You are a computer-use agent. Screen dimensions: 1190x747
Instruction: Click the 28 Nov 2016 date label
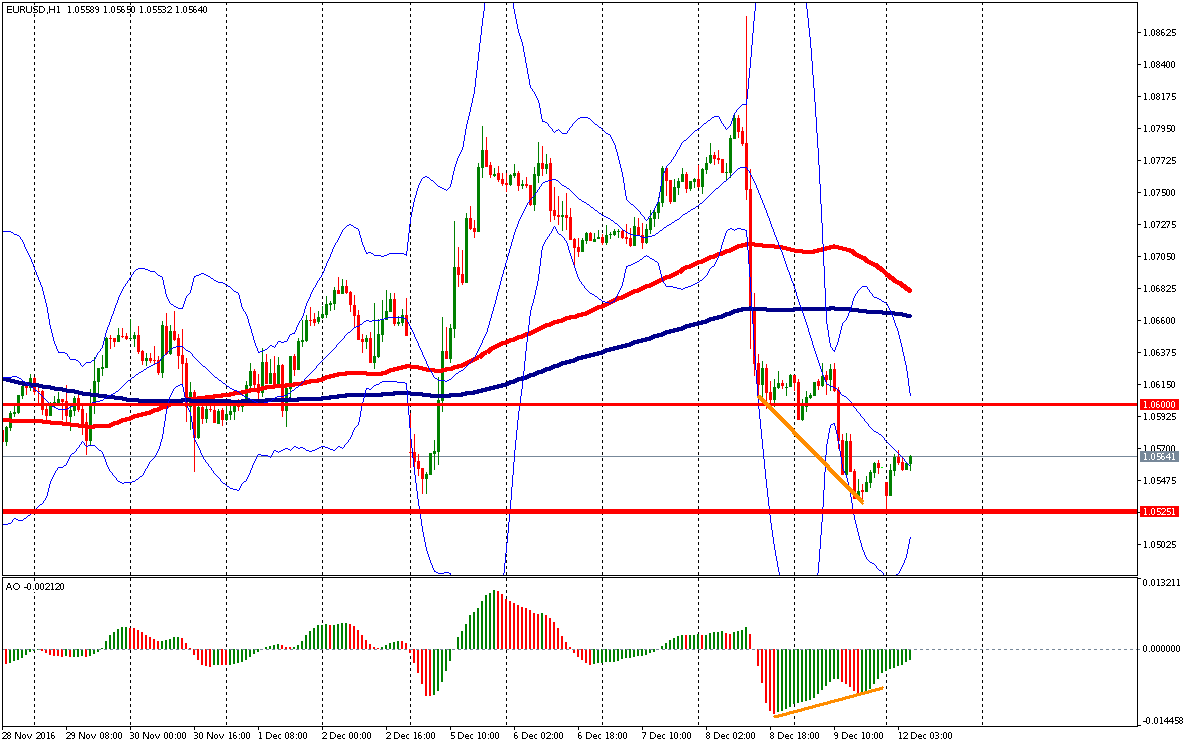[29, 736]
